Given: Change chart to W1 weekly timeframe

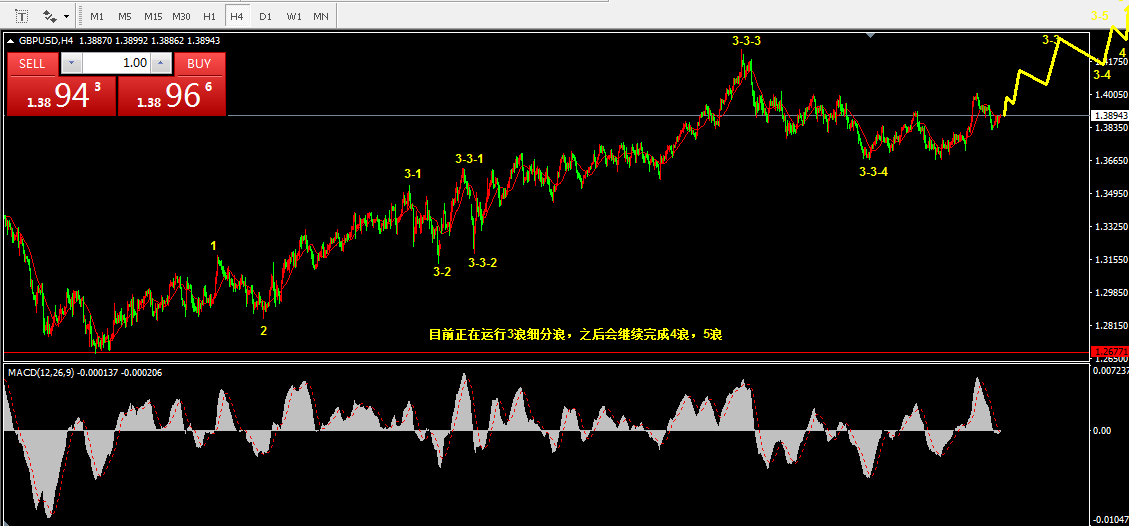Looking at the screenshot, I should point(294,15).
